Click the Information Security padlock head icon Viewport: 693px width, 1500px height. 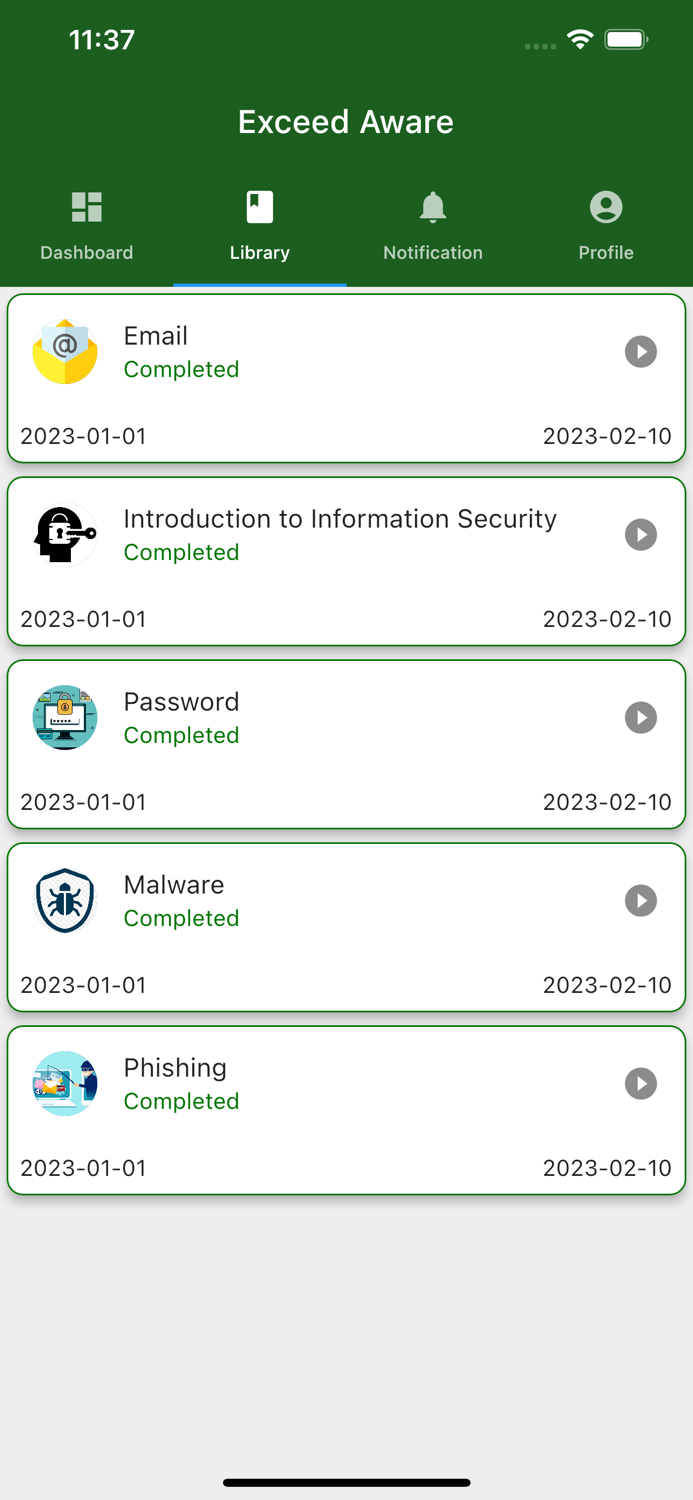tap(64, 534)
